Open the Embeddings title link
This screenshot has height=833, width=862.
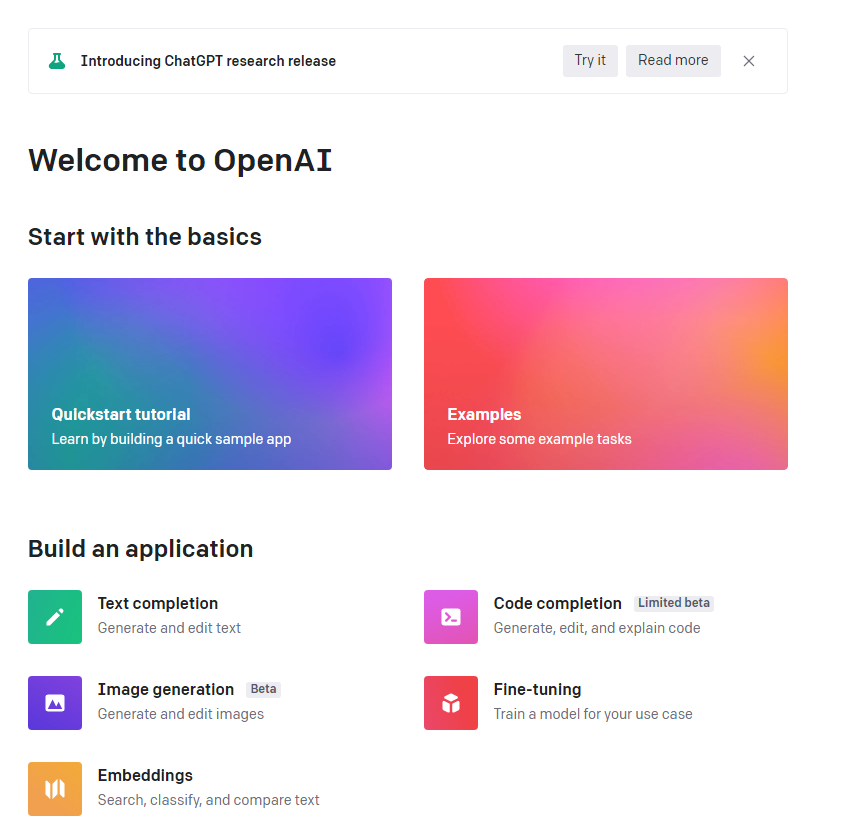point(145,775)
